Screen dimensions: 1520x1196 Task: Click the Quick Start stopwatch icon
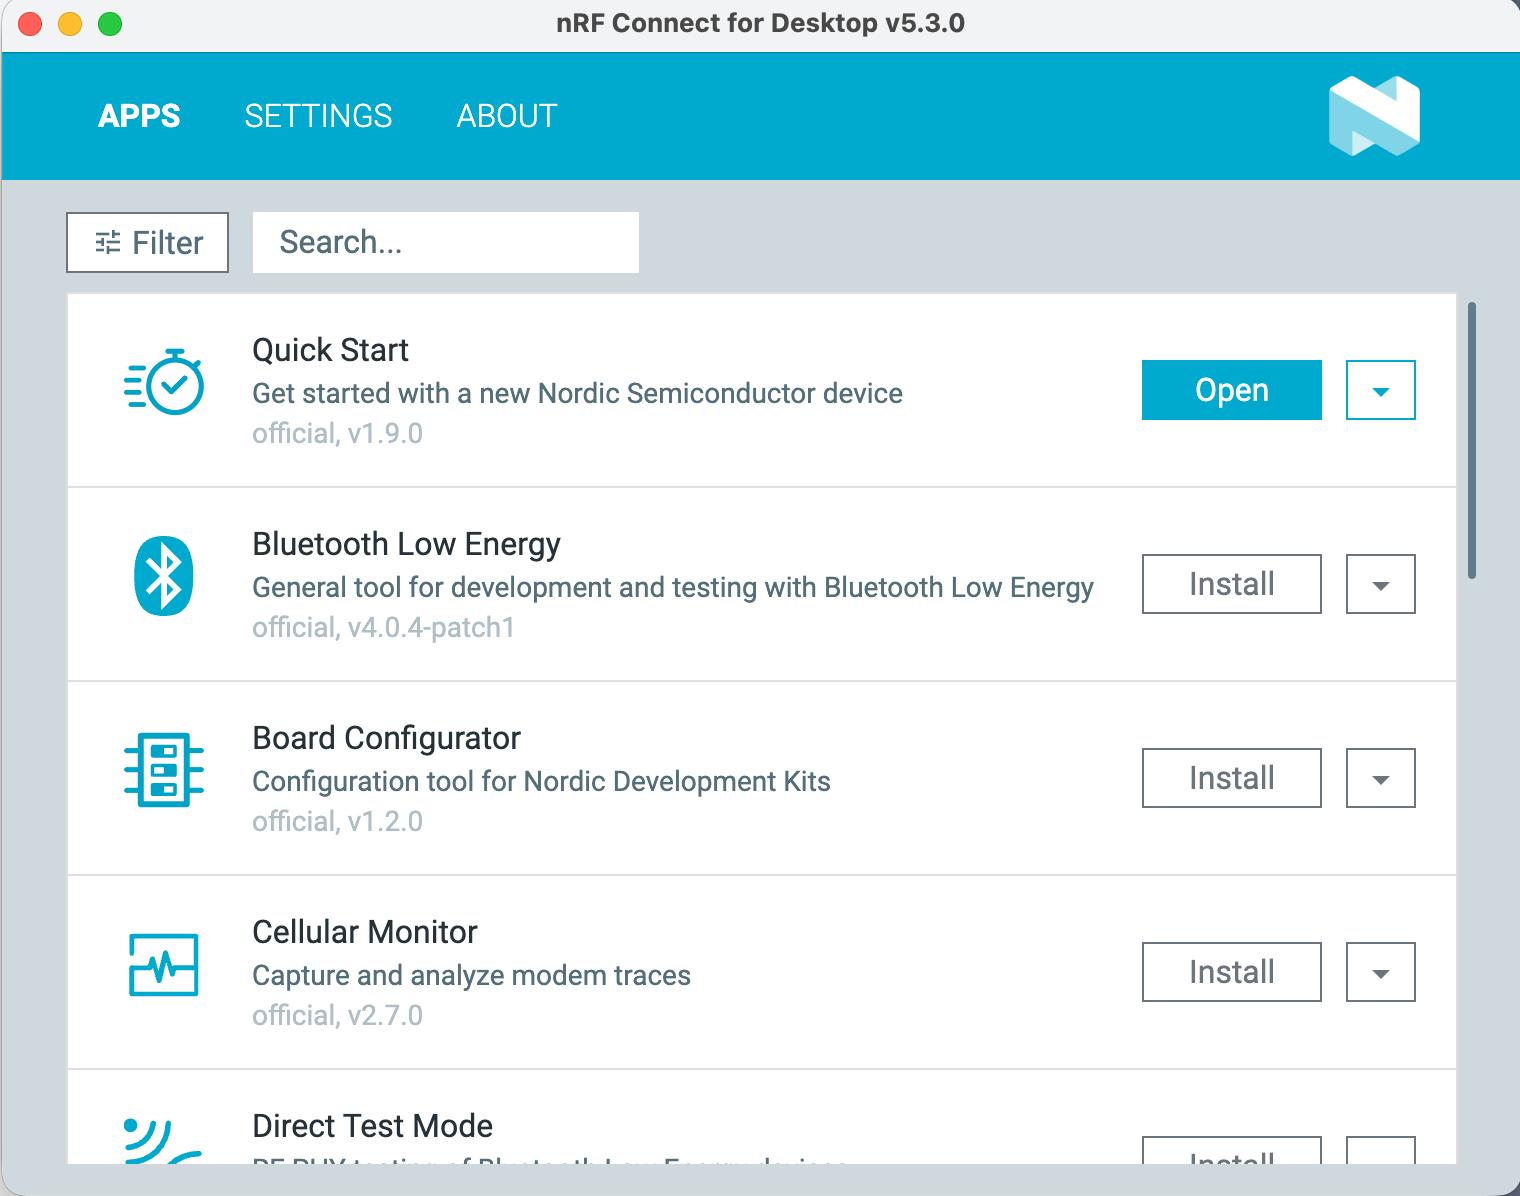click(164, 382)
